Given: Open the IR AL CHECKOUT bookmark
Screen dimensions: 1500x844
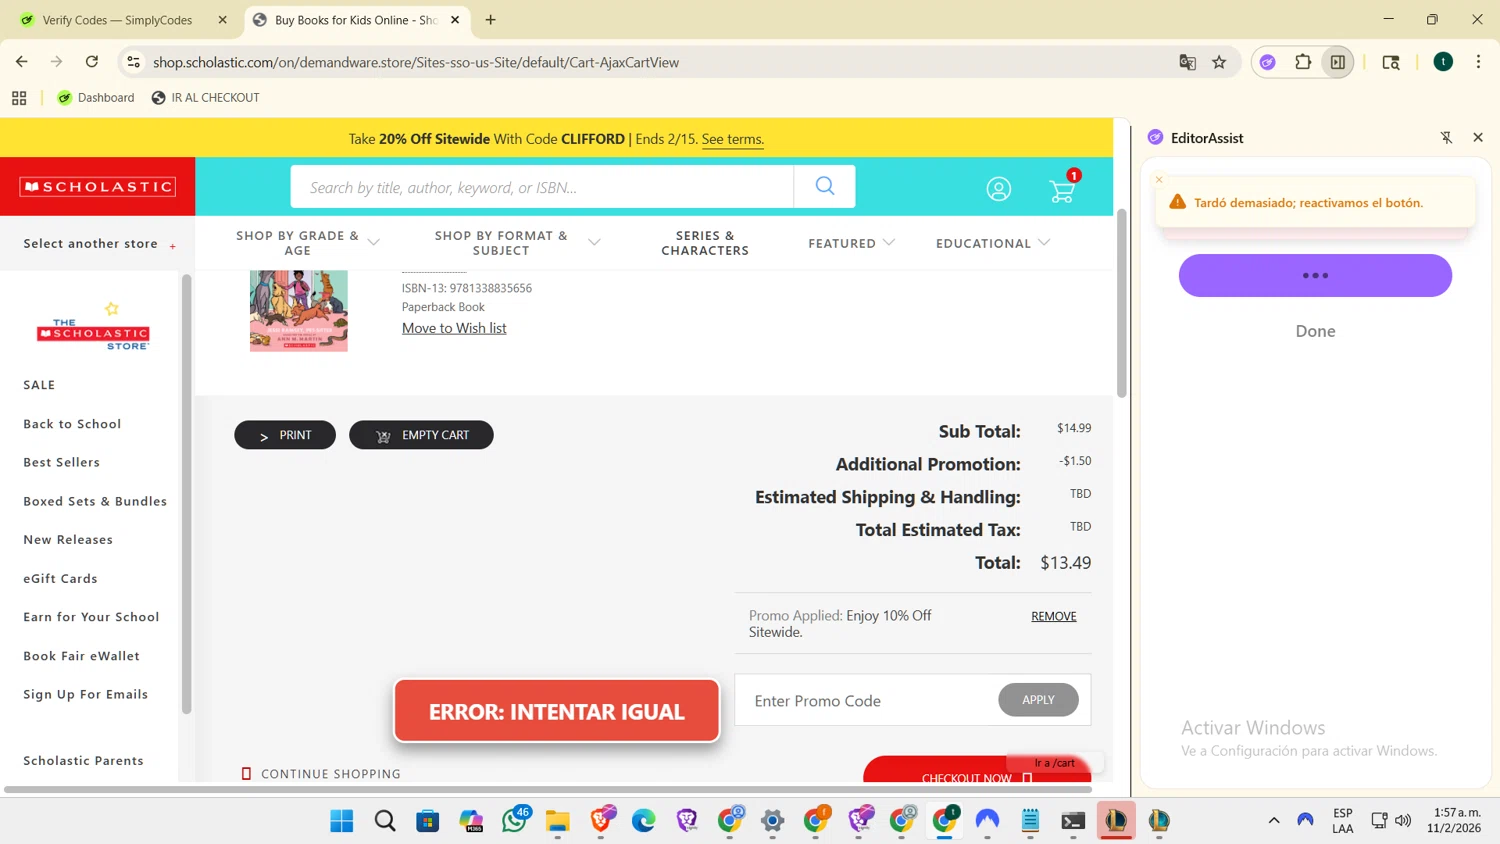Looking at the screenshot, I should (x=205, y=98).
